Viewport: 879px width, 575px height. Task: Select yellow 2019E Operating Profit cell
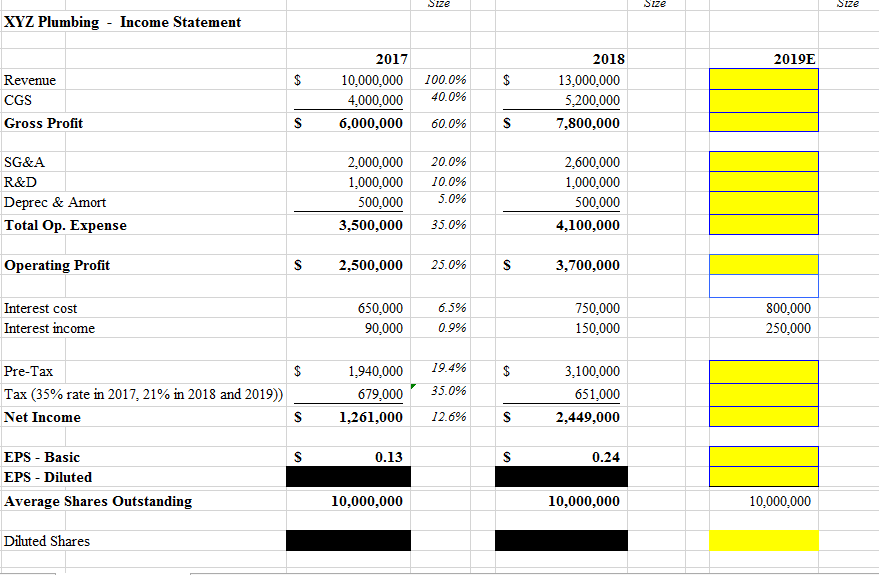click(764, 265)
